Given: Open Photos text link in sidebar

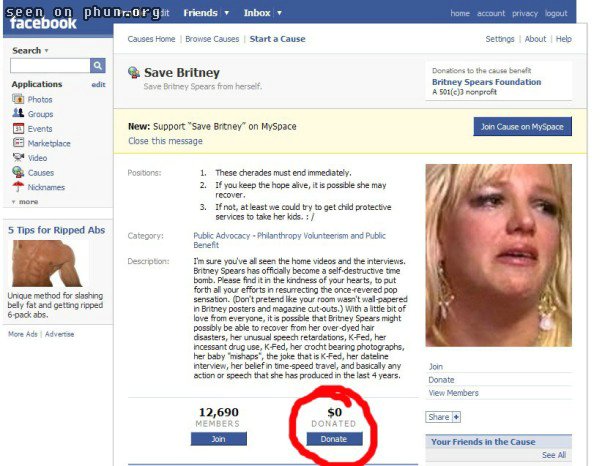Looking at the screenshot, I should pos(40,99).
